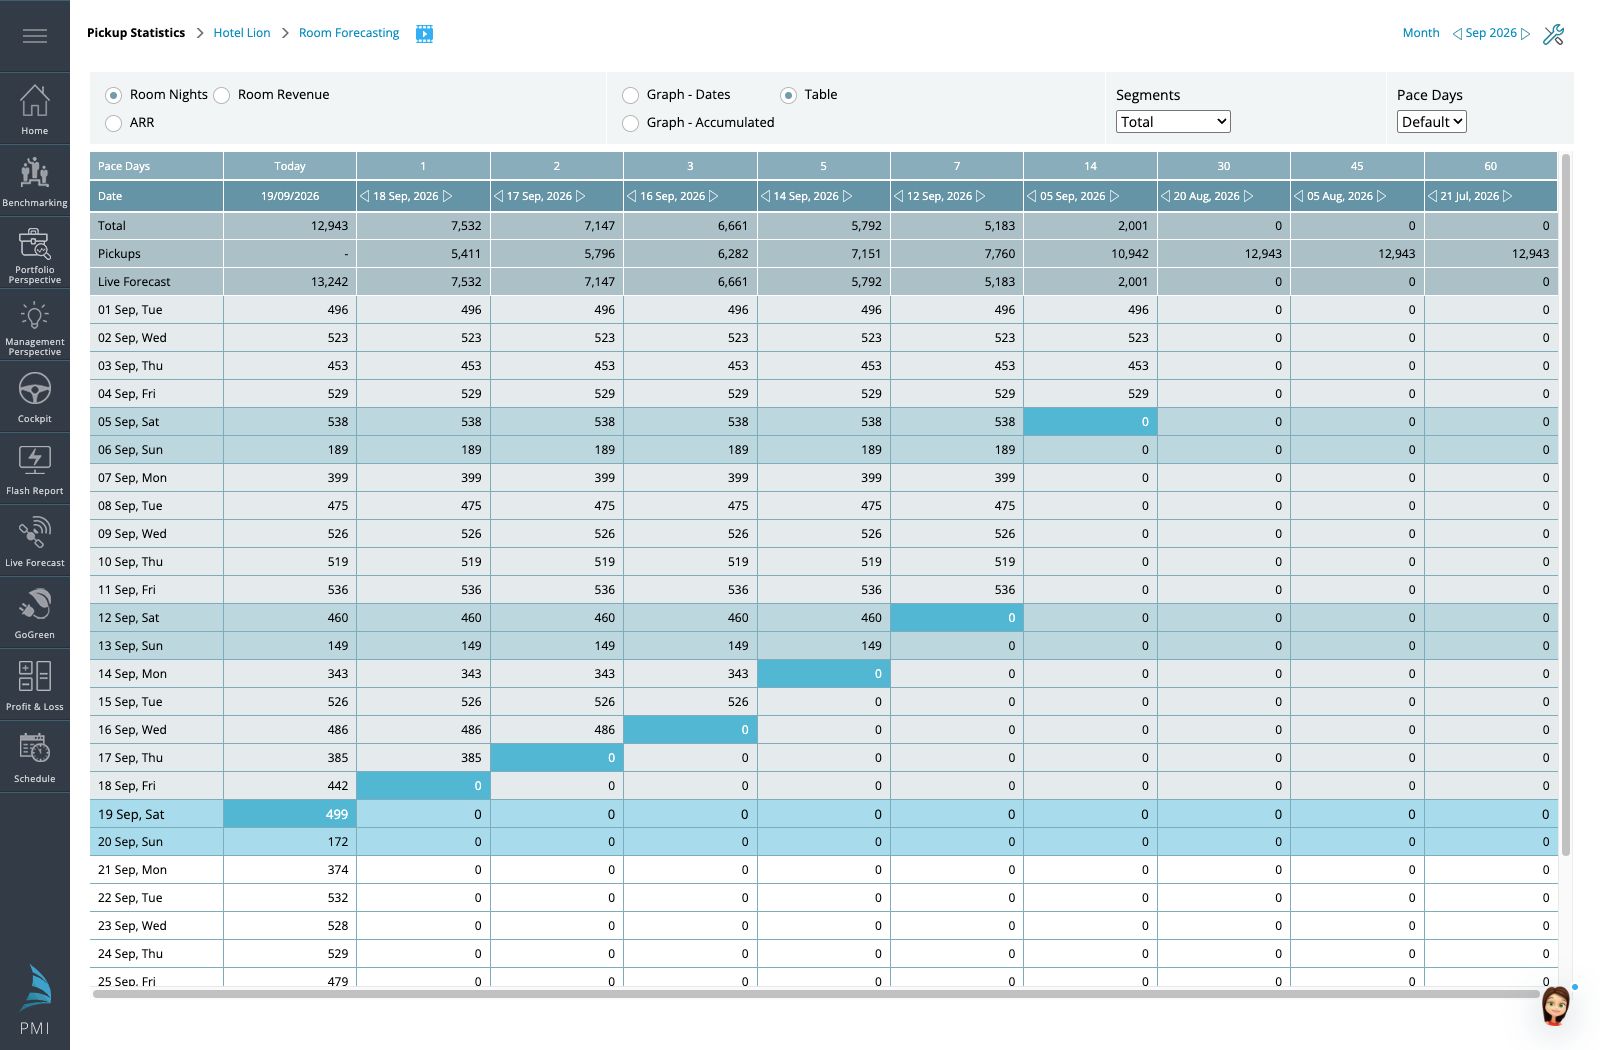Open Benchmarking in sidebar
The width and height of the screenshot is (1600, 1050).
35,181
